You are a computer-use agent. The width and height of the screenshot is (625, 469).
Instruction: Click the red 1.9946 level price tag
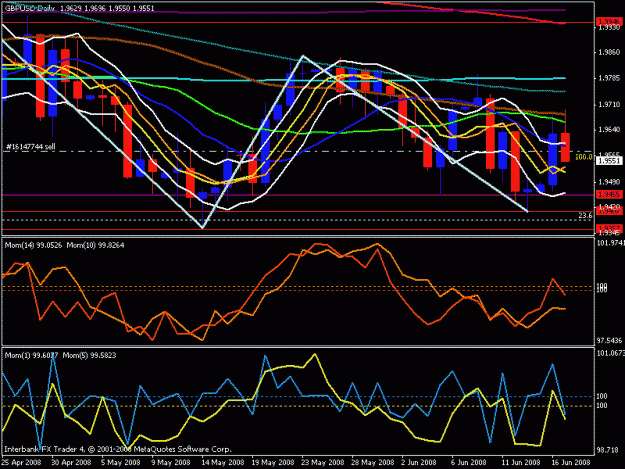click(609, 22)
